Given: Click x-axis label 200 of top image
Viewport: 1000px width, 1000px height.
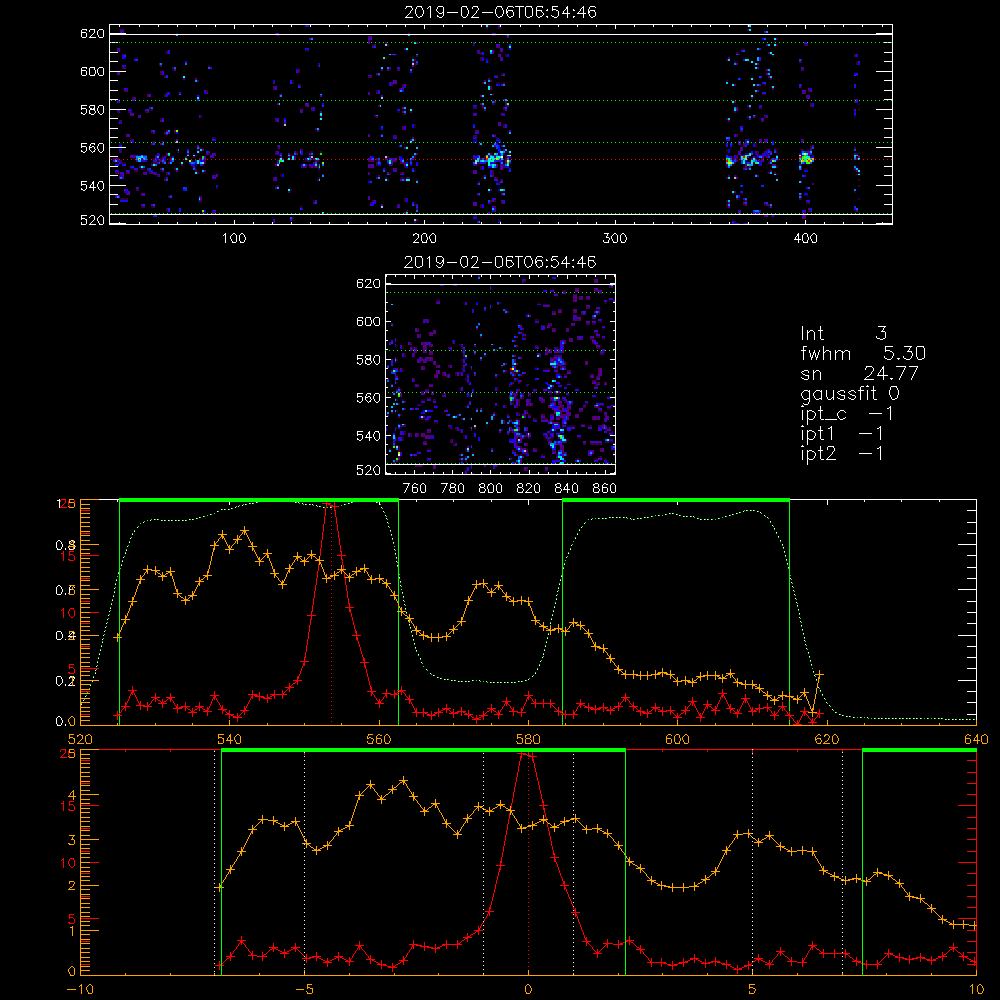Looking at the screenshot, I should tap(424, 239).
